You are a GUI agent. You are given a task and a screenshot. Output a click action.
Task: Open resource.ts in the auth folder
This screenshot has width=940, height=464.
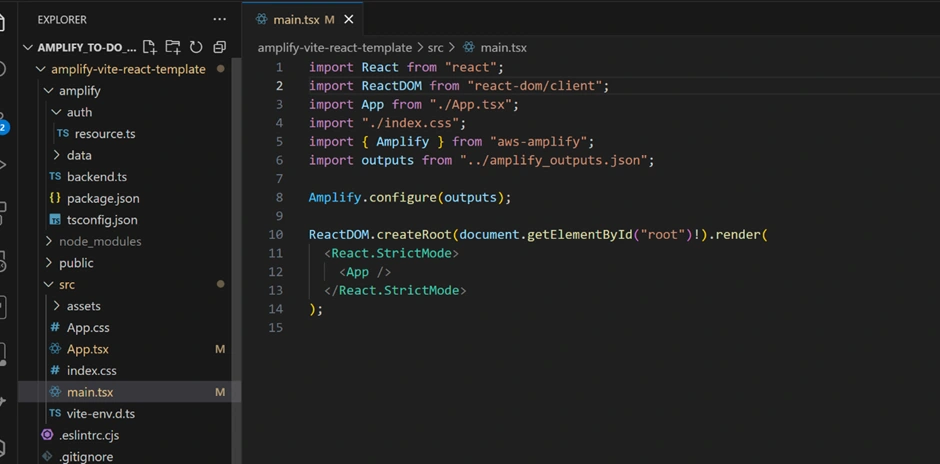(x=105, y=134)
